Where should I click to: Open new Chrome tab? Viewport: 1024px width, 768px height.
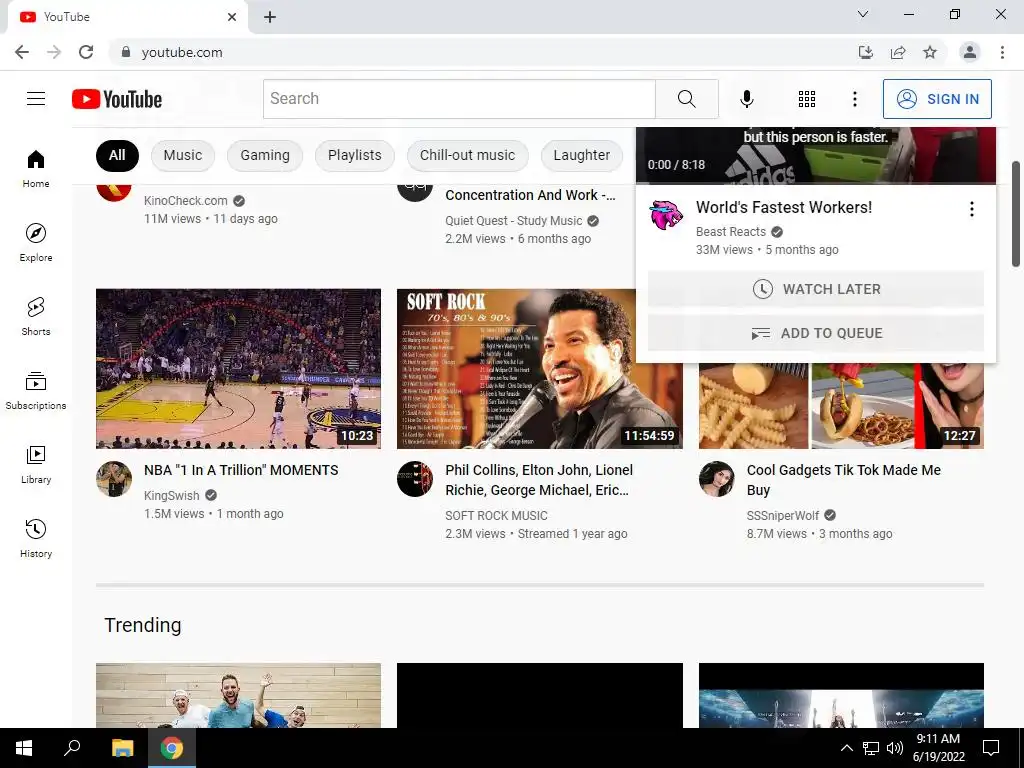click(270, 17)
